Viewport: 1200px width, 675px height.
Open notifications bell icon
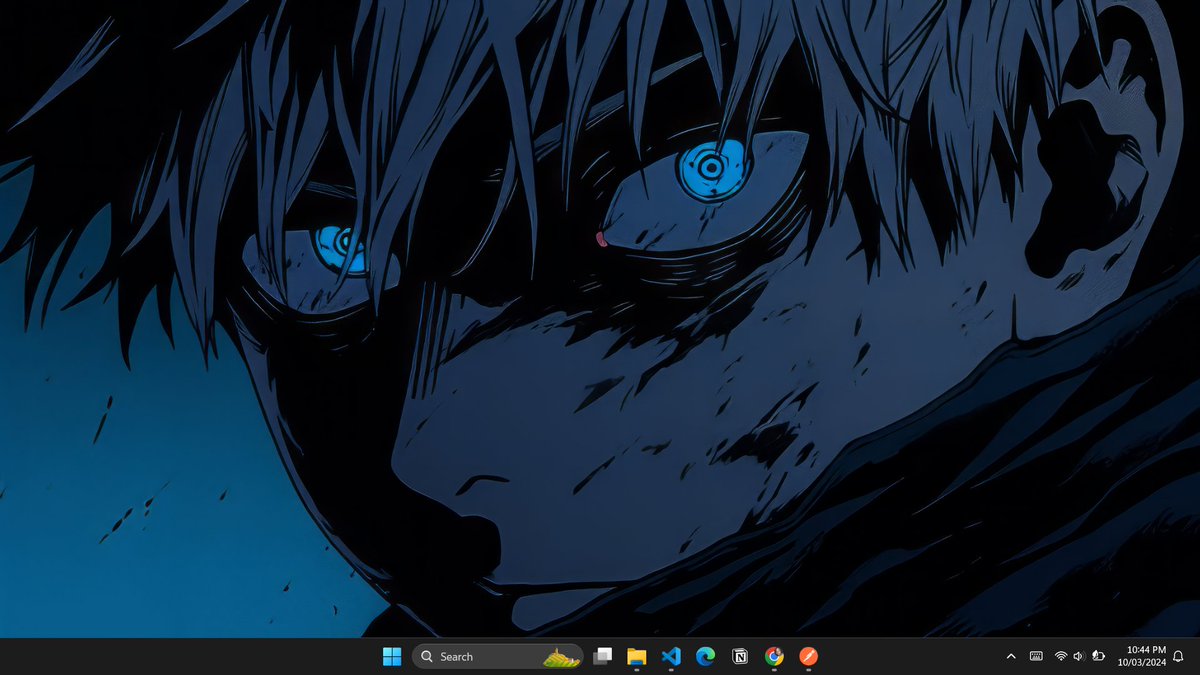(1179, 657)
